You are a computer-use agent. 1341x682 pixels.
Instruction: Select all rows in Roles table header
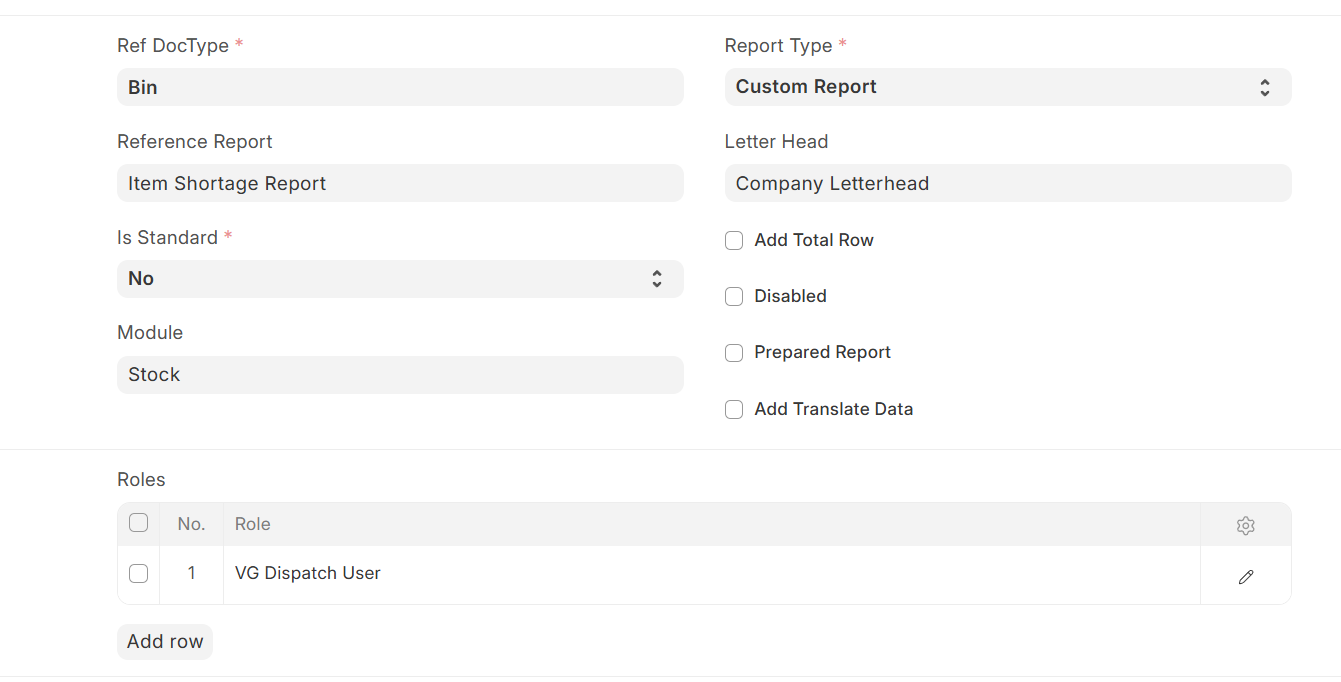point(139,523)
